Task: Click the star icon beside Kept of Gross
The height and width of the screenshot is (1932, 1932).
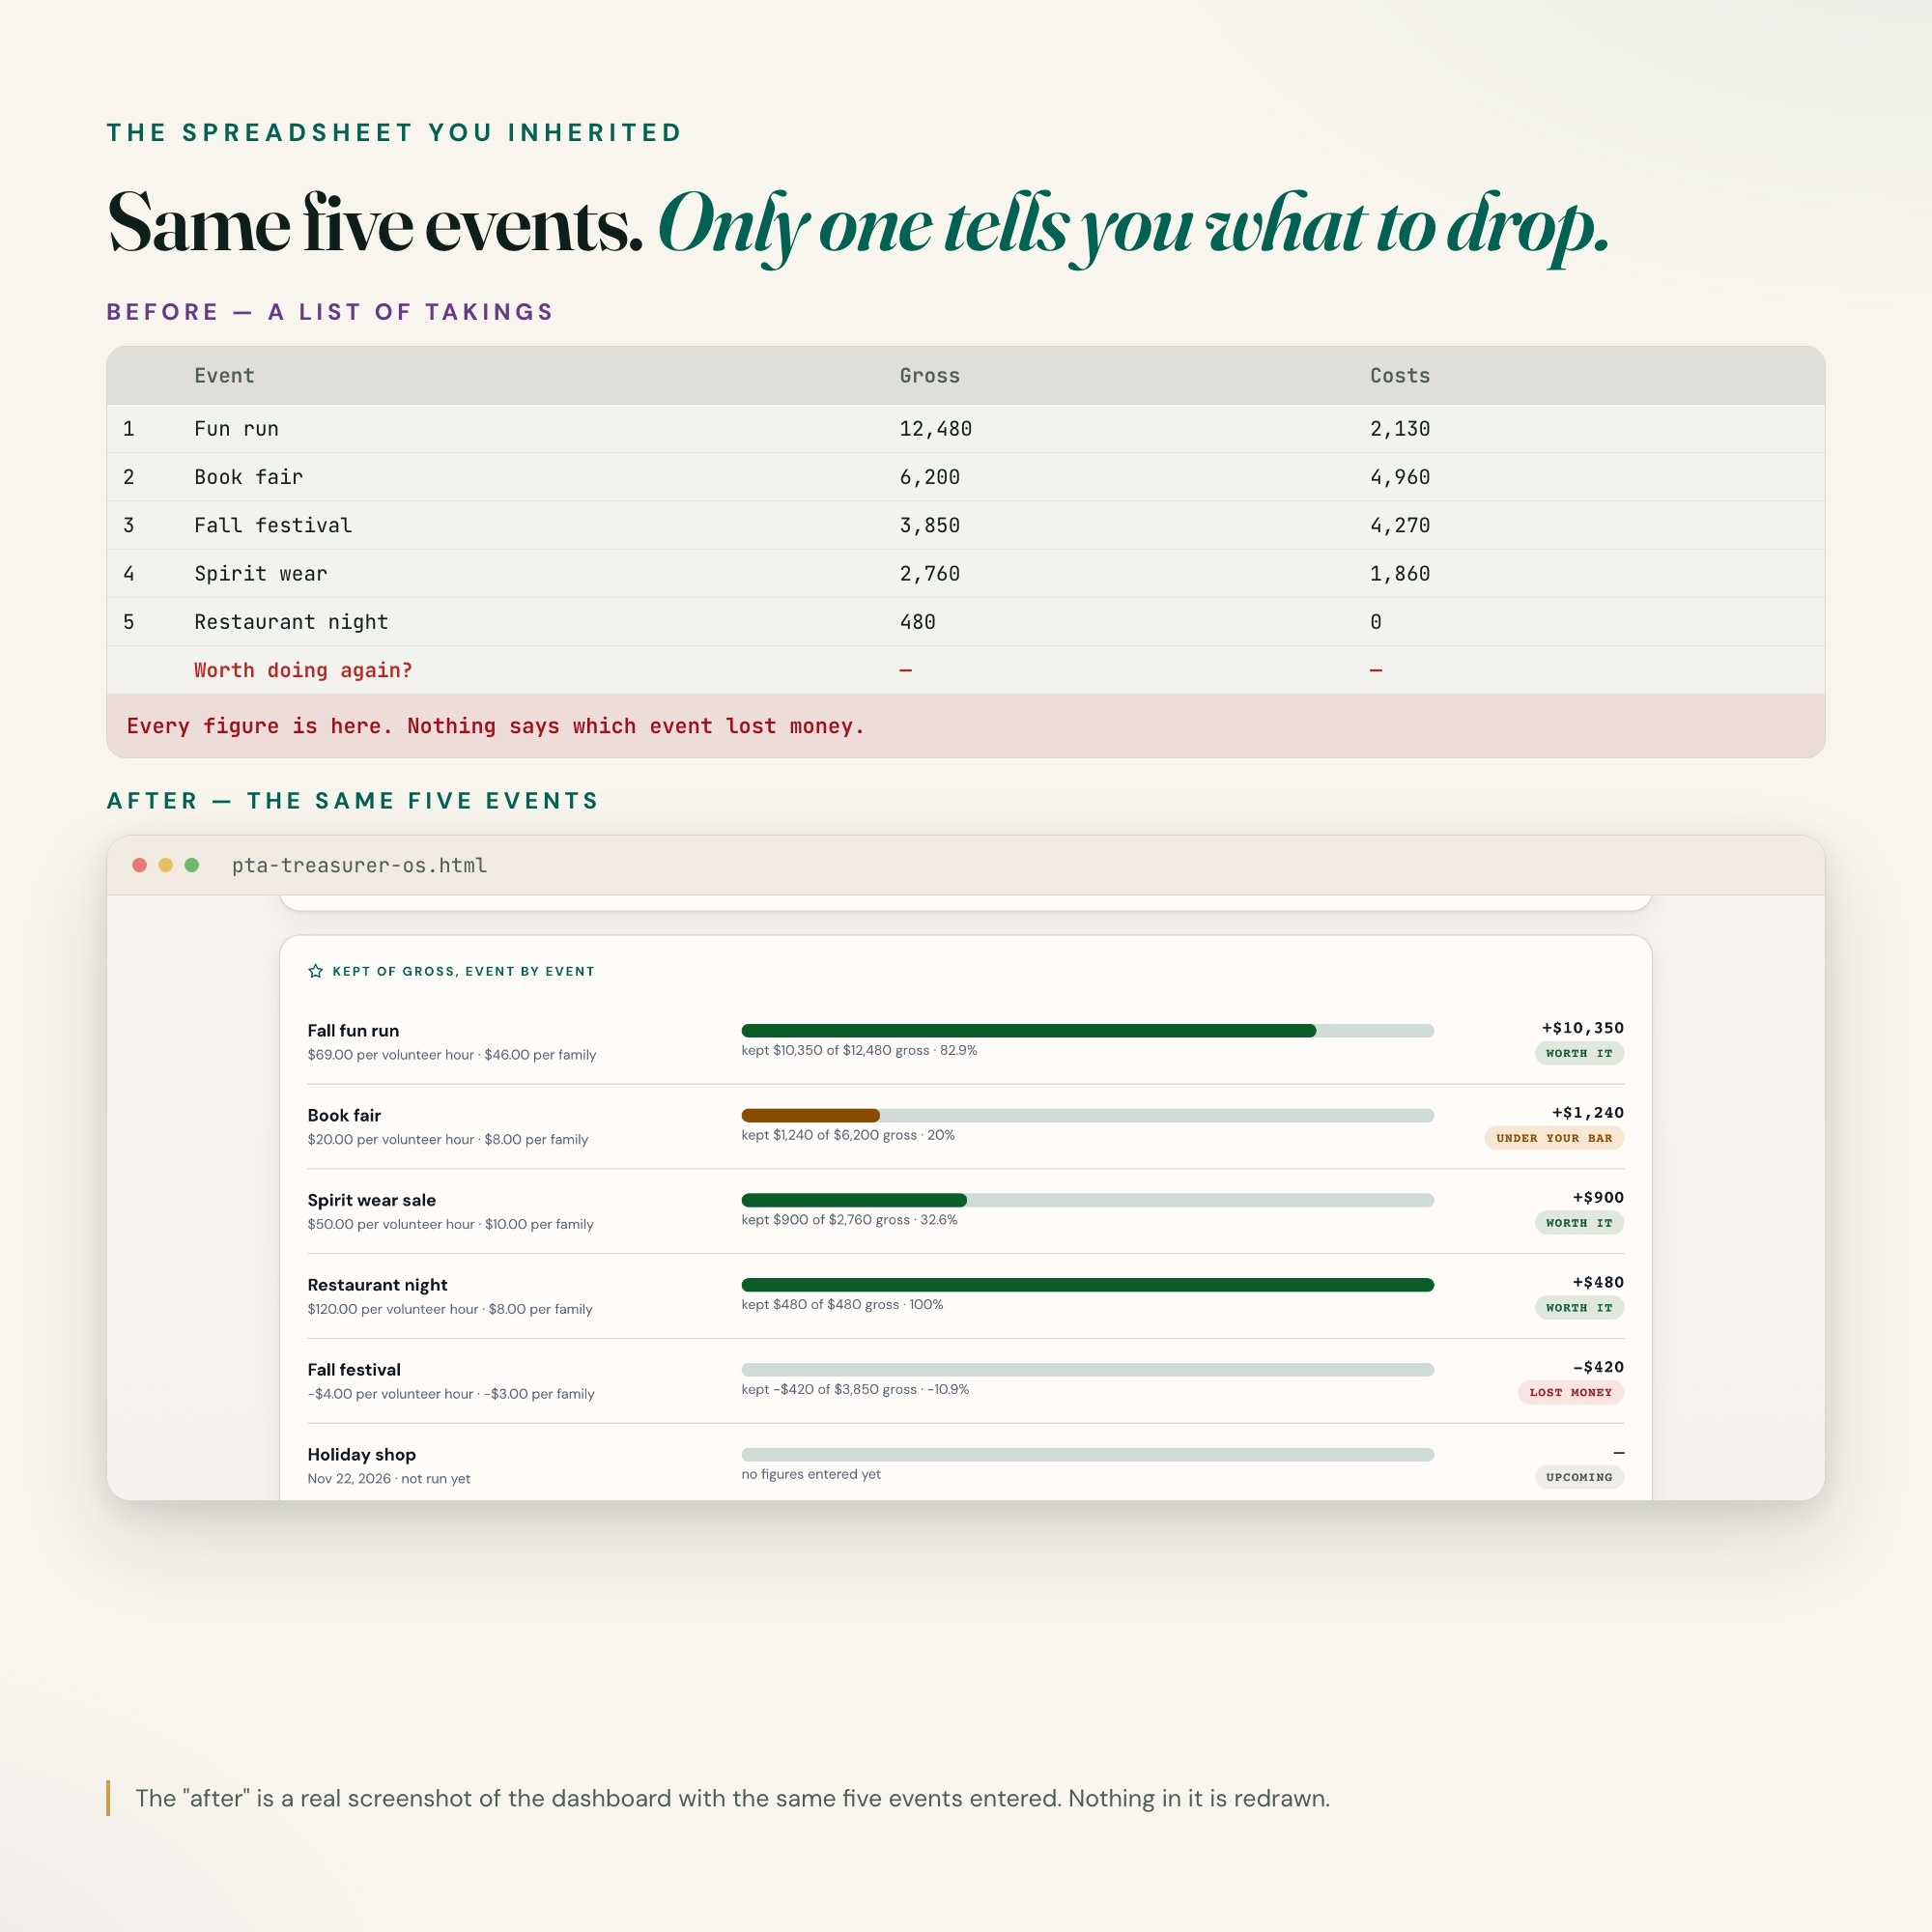Action: (x=316, y=971)
